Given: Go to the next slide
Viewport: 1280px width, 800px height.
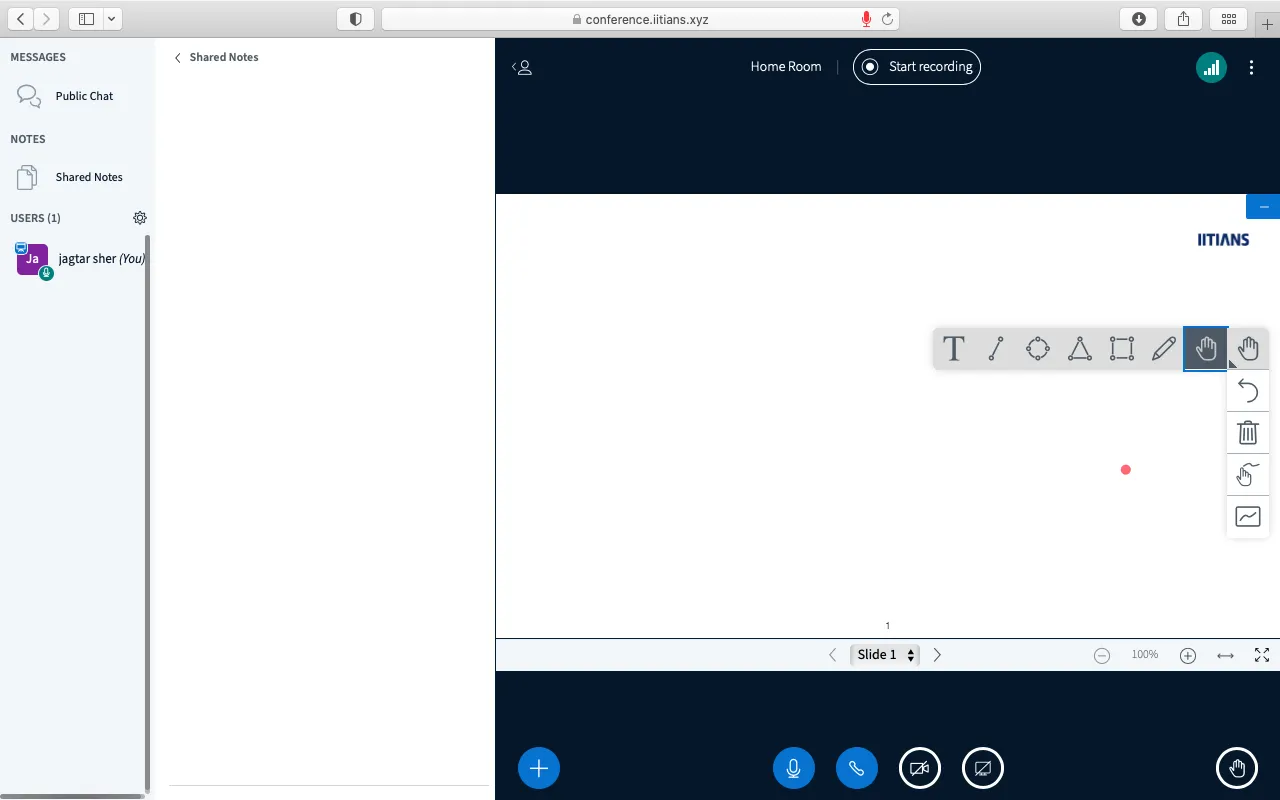Looking at the screenshot, I should pos(937,655).
